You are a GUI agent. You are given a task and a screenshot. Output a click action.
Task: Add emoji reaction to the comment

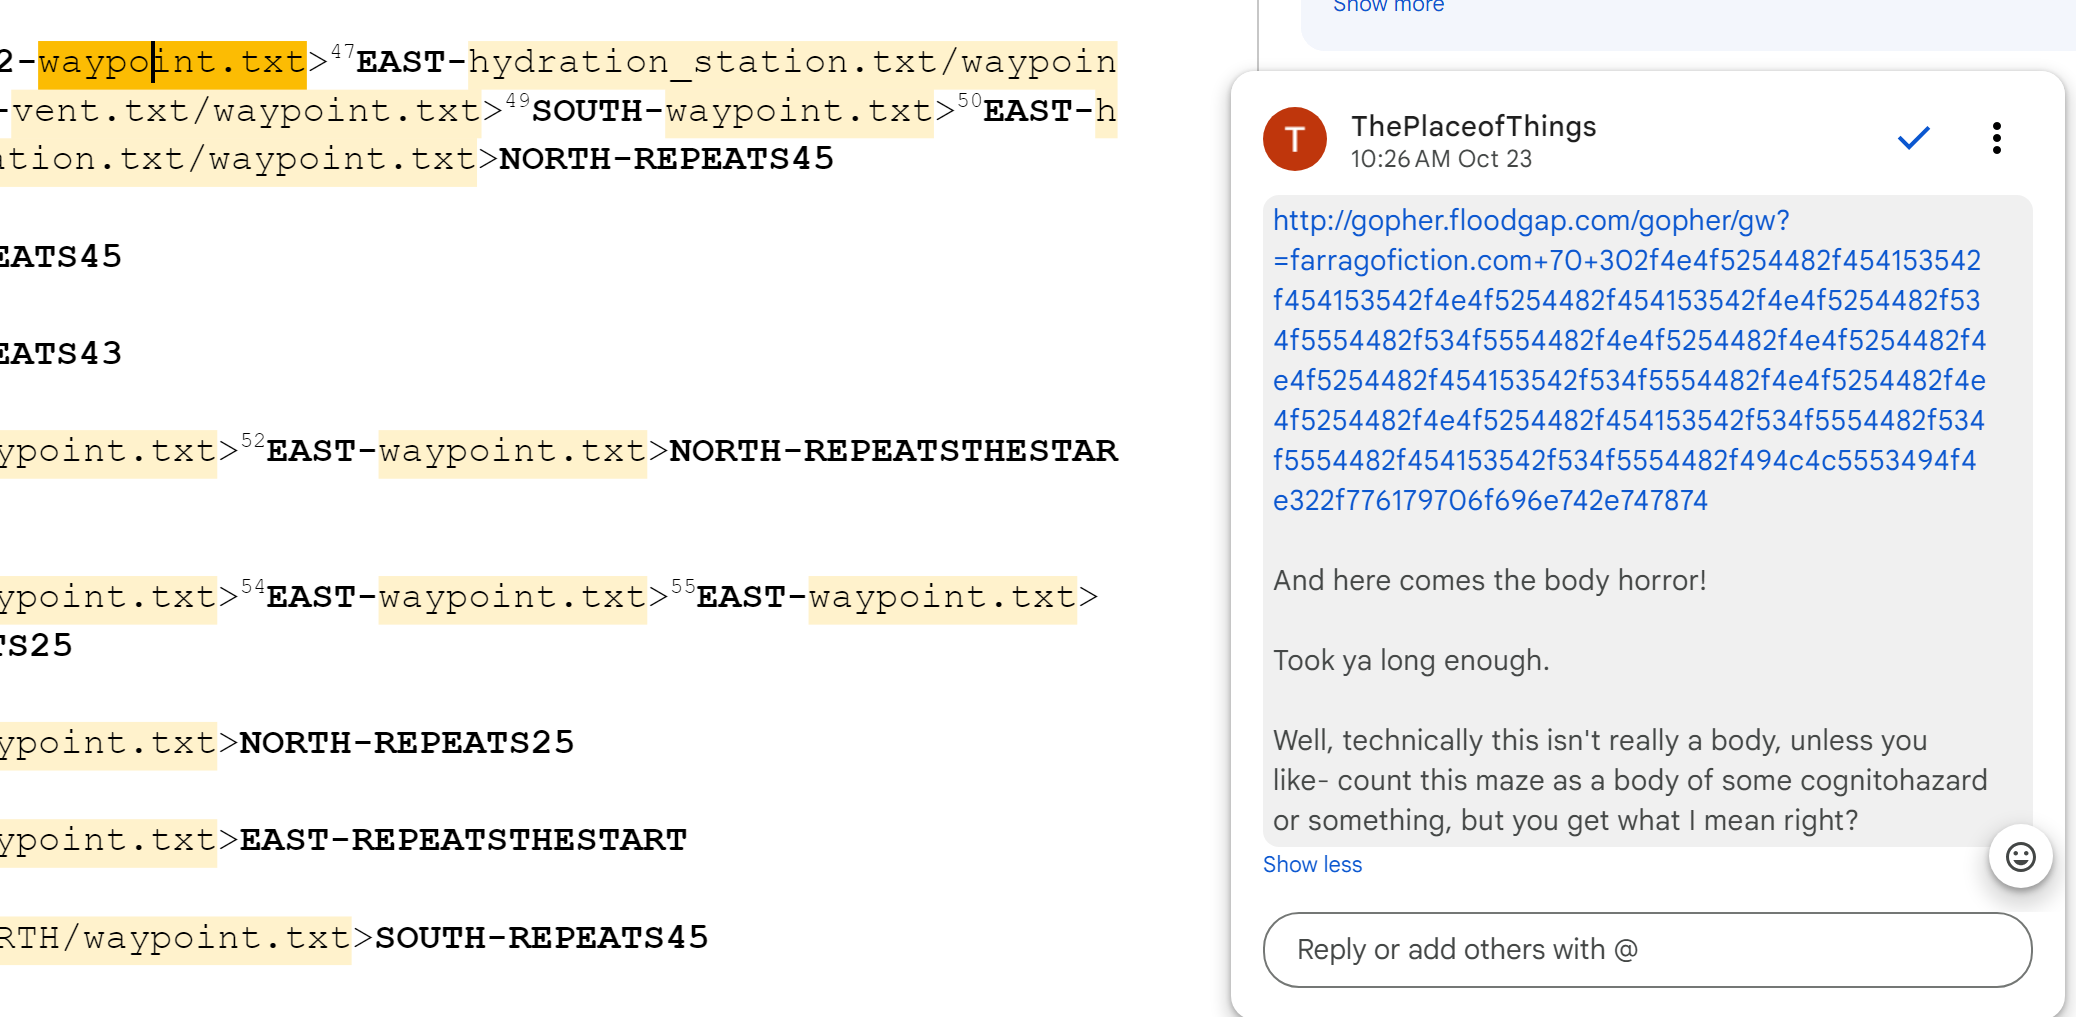pyautogui.click(x=2020, y=857)
